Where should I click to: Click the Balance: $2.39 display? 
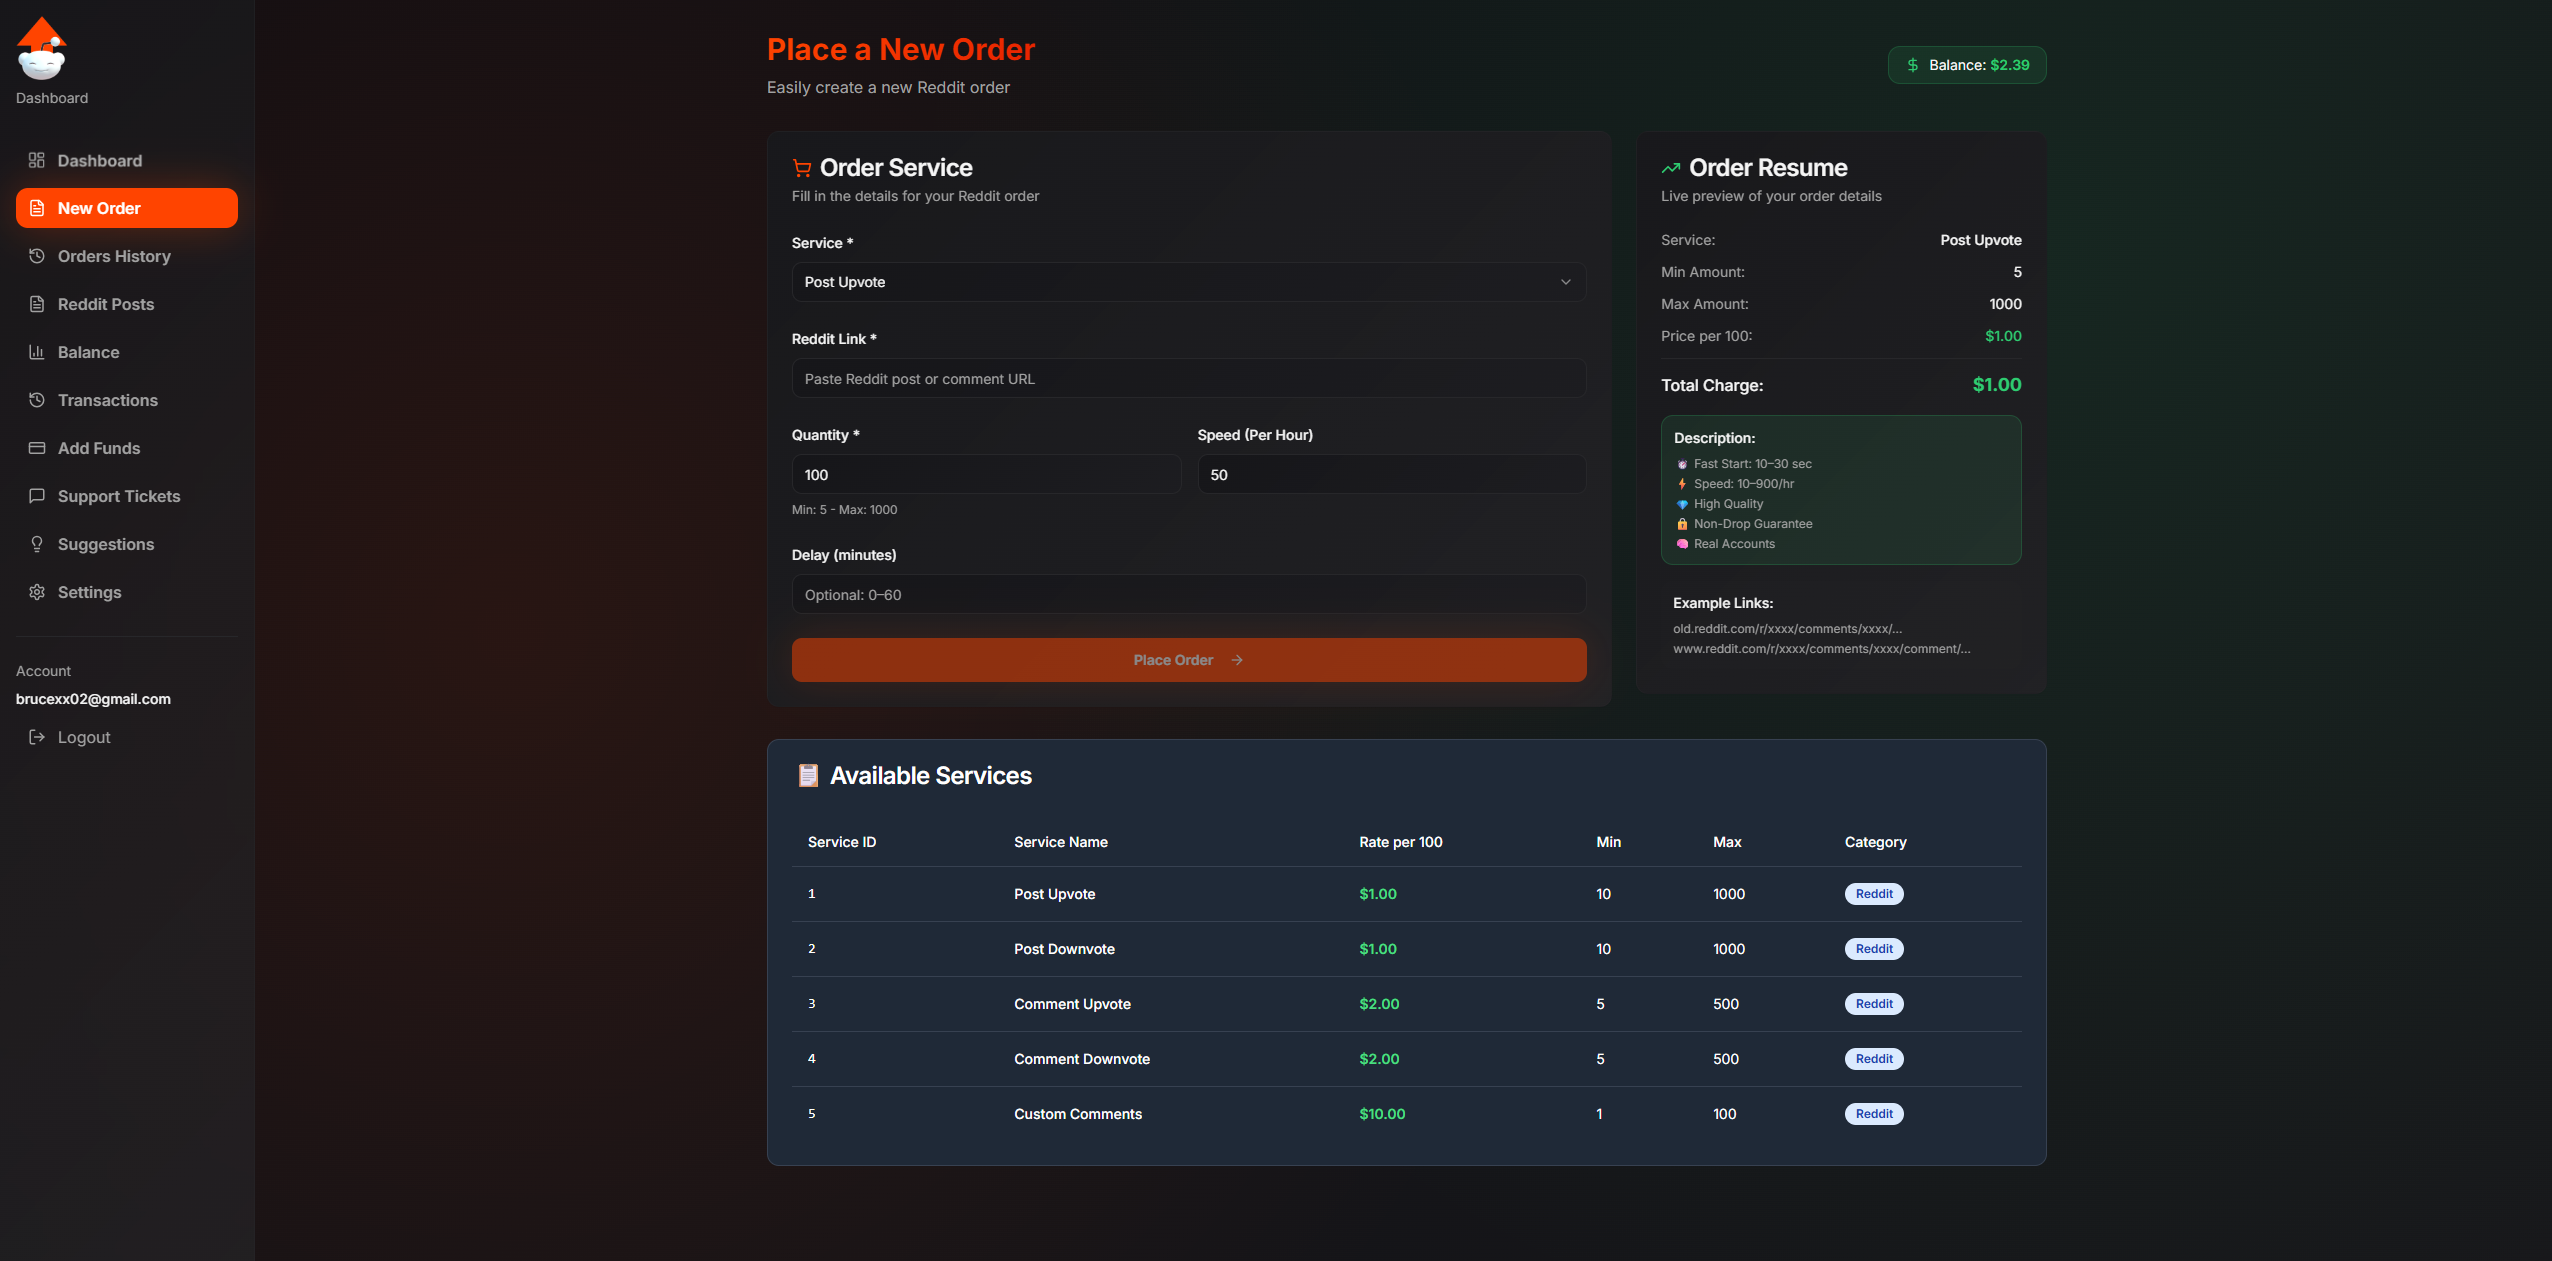pyautogui.click(x=1964, y=64)
